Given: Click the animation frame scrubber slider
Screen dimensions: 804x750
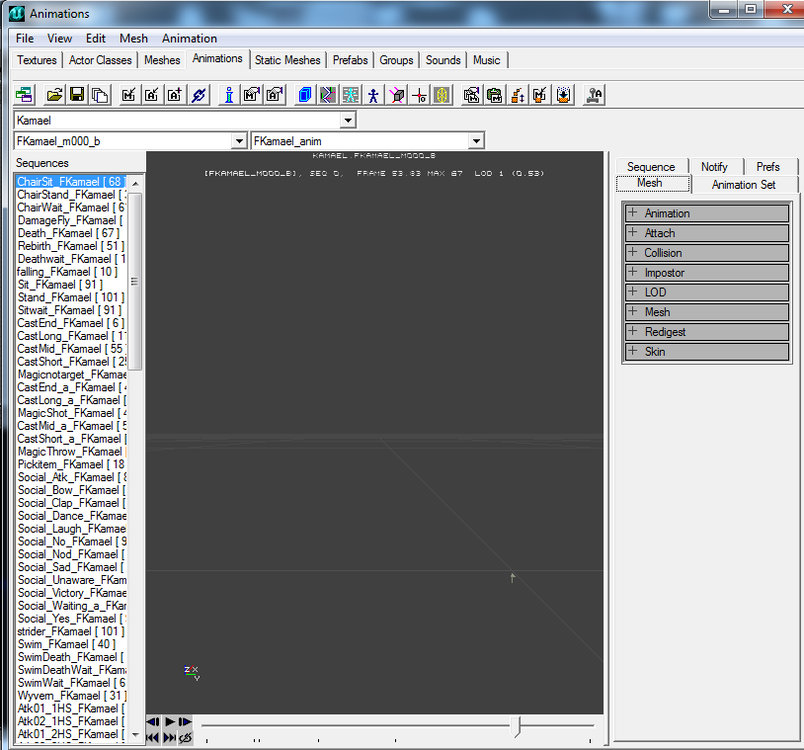Looking at the screenshot, I should [517, 726].
